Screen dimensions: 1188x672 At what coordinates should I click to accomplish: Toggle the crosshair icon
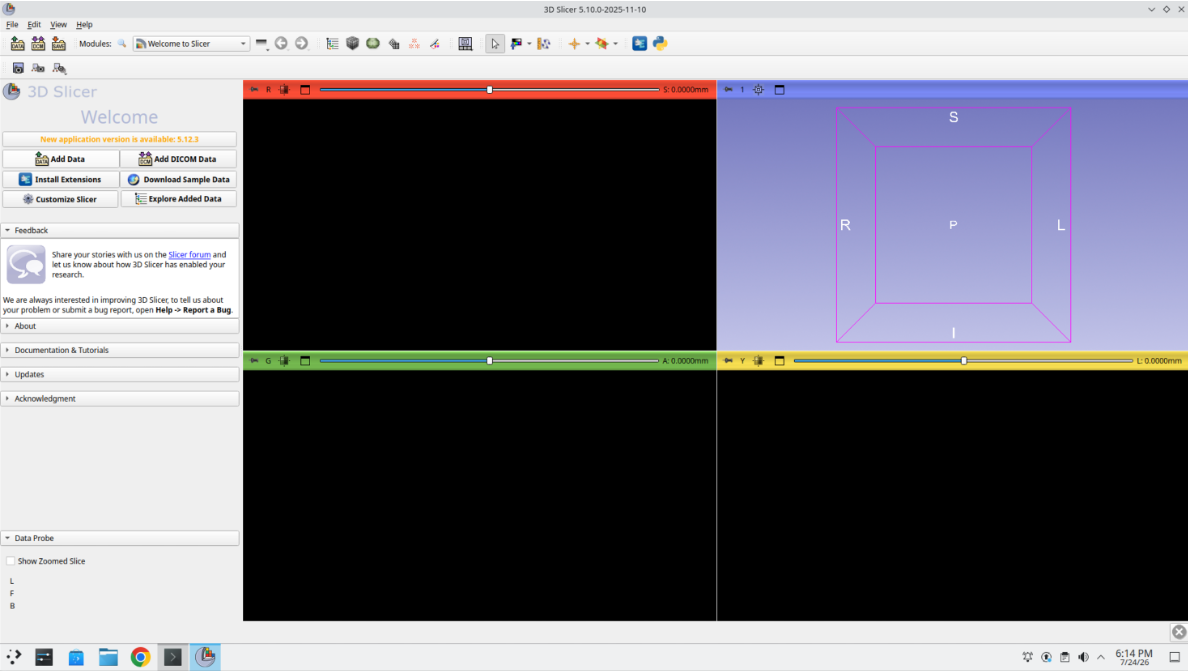(574, 44)
